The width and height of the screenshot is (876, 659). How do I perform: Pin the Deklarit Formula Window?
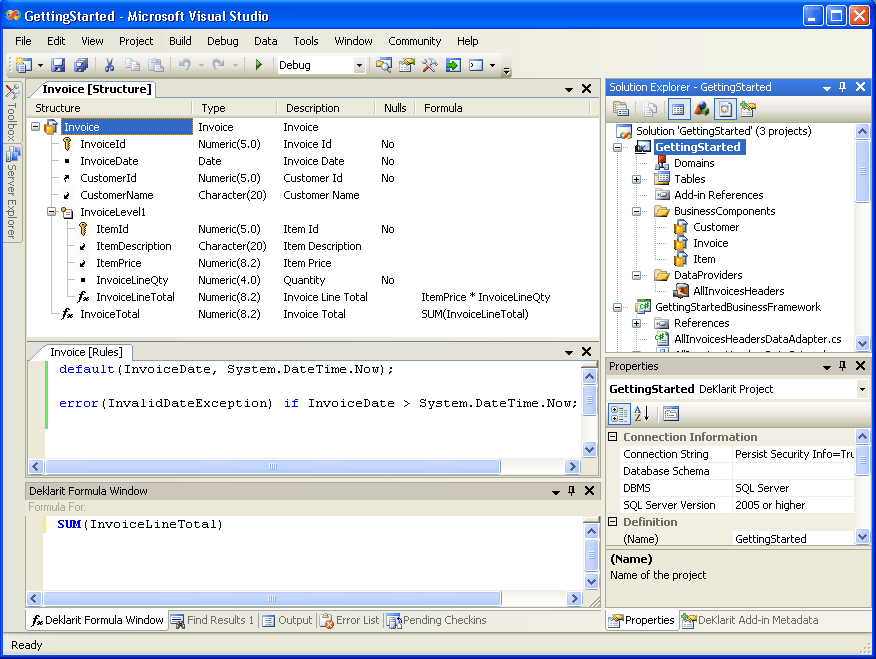571,491
